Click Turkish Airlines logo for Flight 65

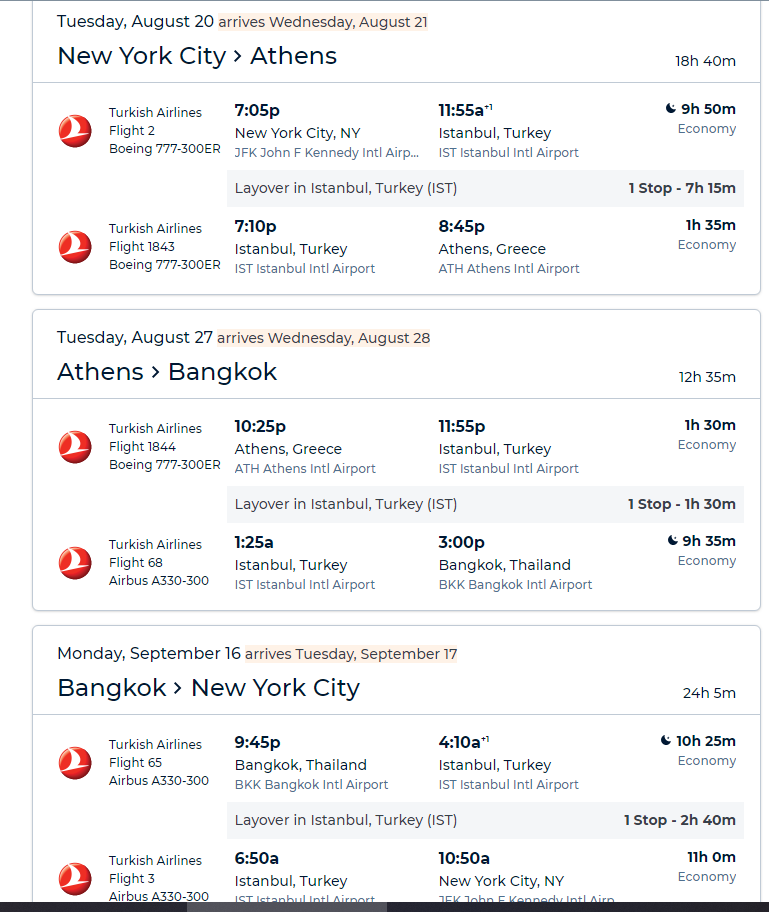[75, 763]
